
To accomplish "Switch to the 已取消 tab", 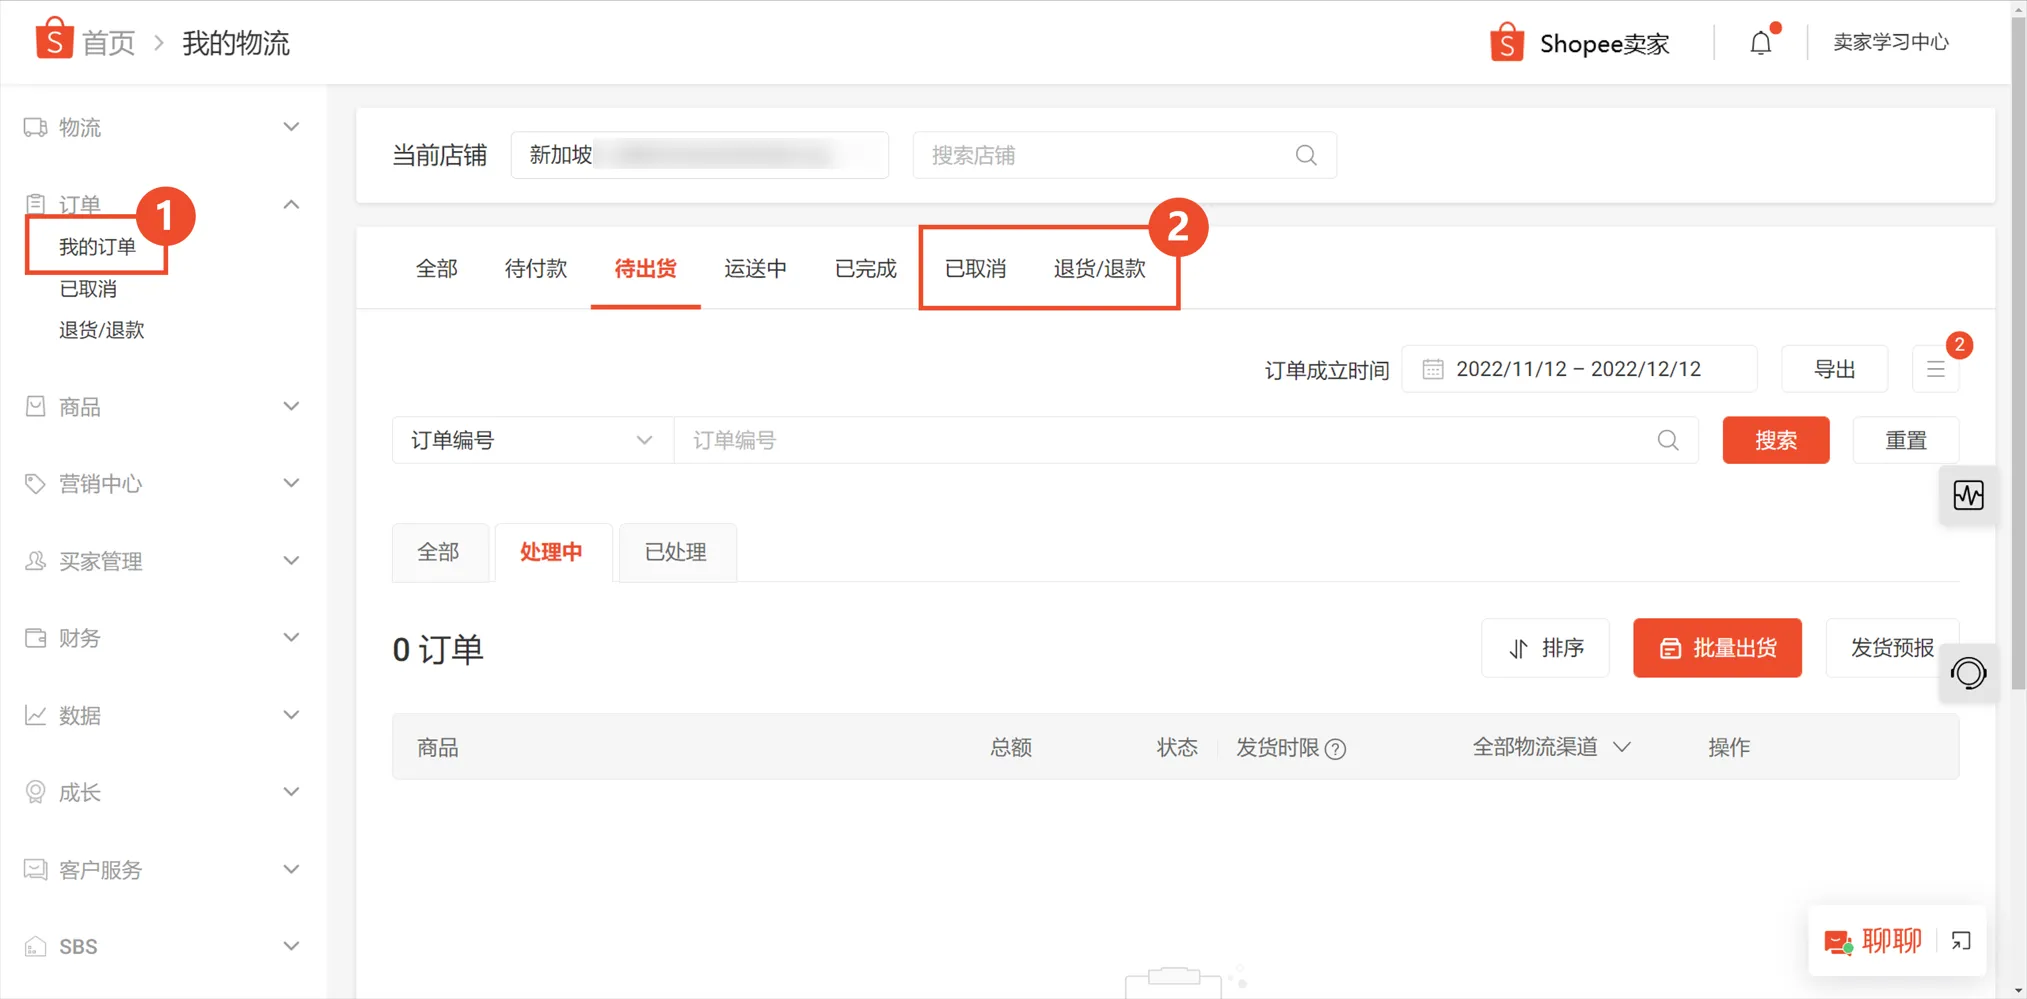I will 974,268.
